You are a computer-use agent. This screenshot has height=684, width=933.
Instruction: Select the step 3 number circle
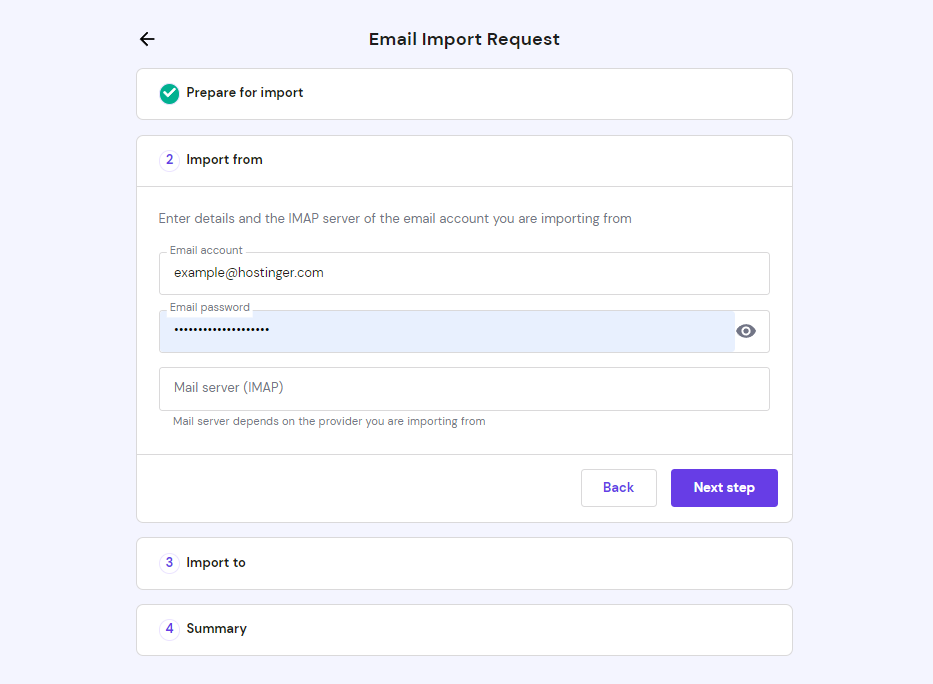coord(169,562)
